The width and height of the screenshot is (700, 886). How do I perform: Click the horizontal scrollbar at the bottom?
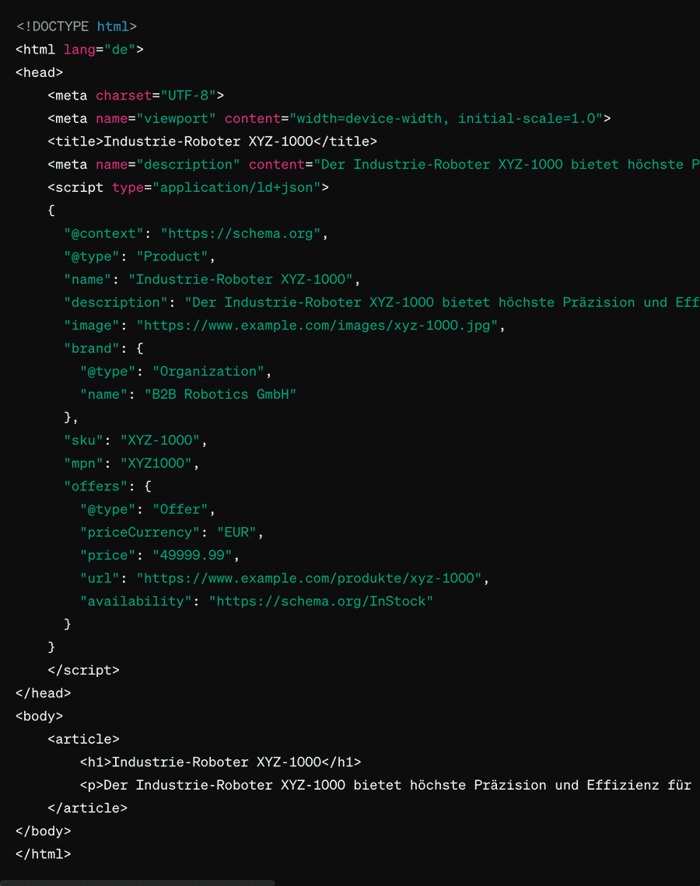tap(137, 883)
